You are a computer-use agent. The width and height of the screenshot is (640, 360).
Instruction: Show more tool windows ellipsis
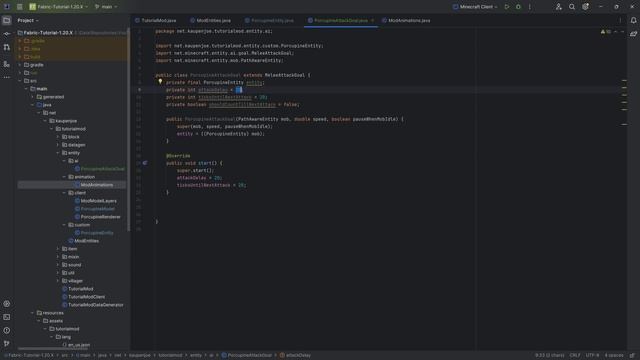tap(7, 77)
